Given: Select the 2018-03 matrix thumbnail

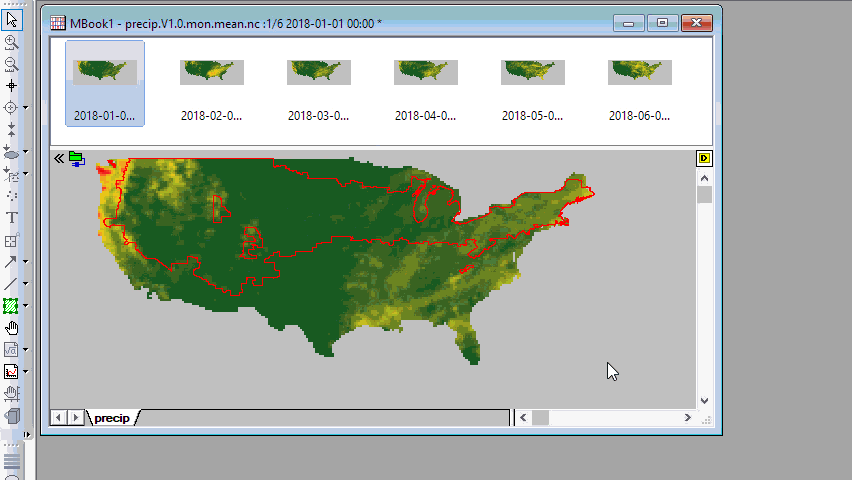Looking at the screenshot, I should click(x=318, y=82).
